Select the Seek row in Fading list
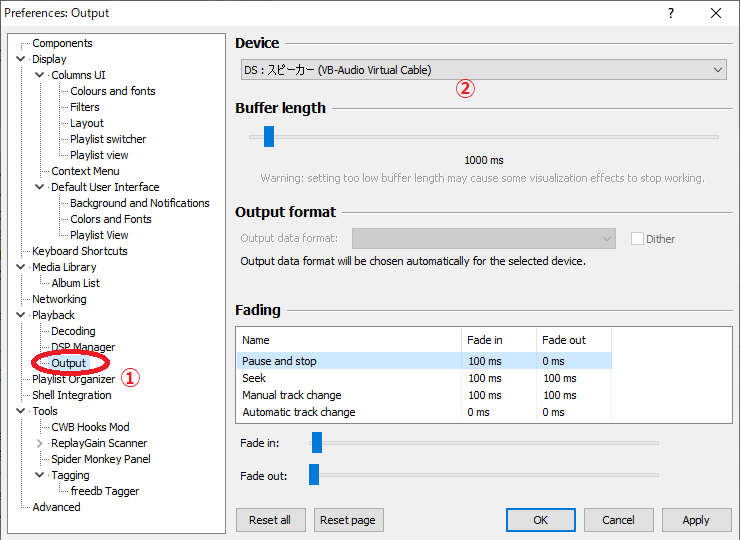This screenshot has height=540, width=740. click(424, 378)
